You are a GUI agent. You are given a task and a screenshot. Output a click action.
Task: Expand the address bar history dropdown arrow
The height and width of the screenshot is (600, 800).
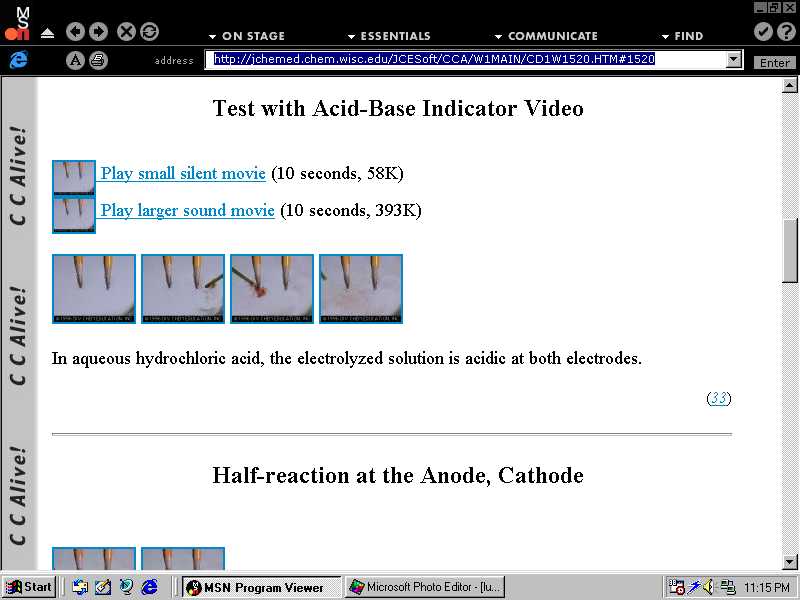click(x=734, y=60)
